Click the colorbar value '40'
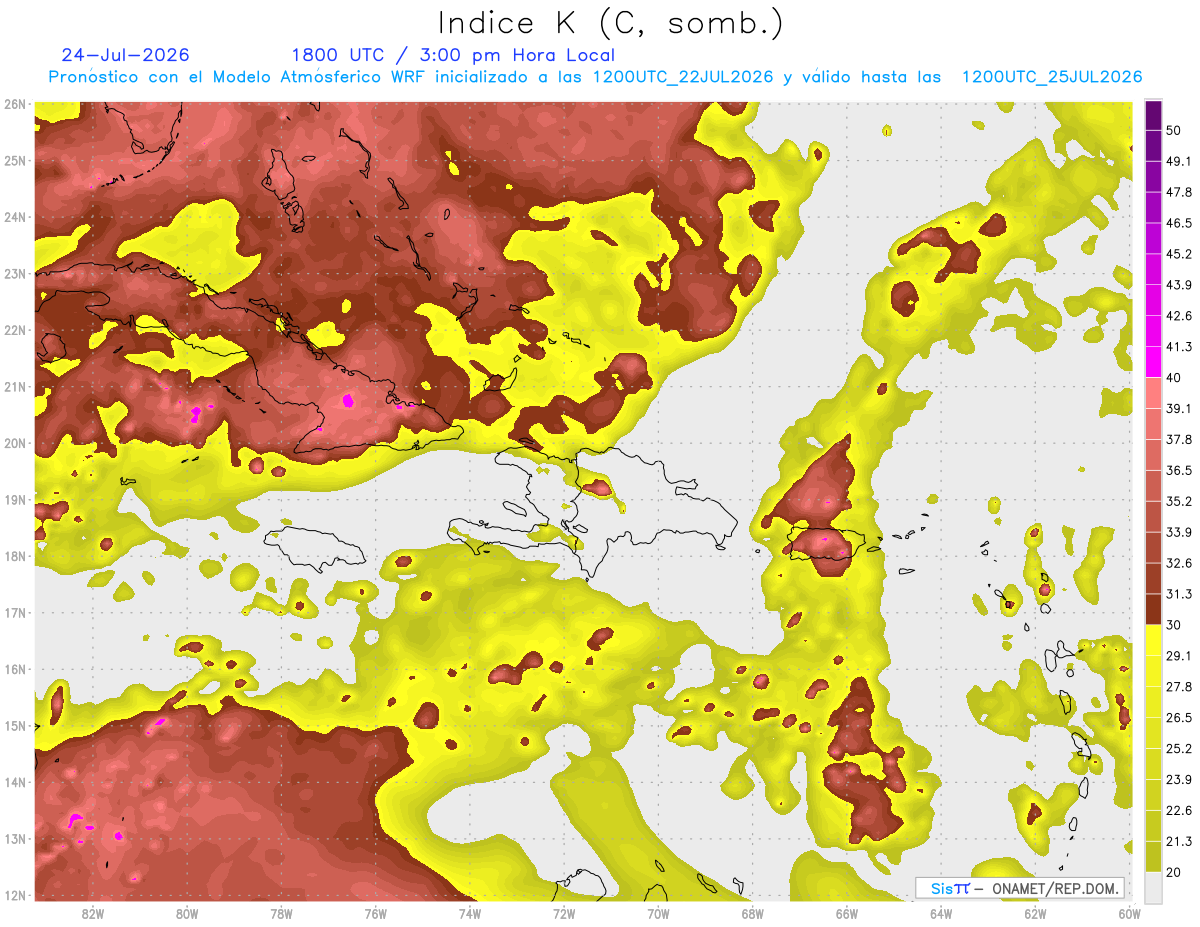This screenshot has width=1200, height=927. tap(1175, 378)
